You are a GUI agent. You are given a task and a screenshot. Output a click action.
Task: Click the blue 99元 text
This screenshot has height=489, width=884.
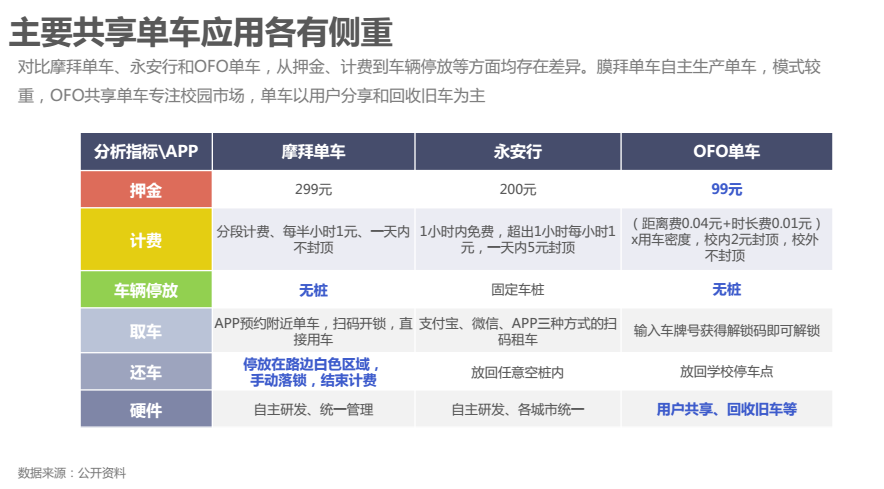coord(726,190)
